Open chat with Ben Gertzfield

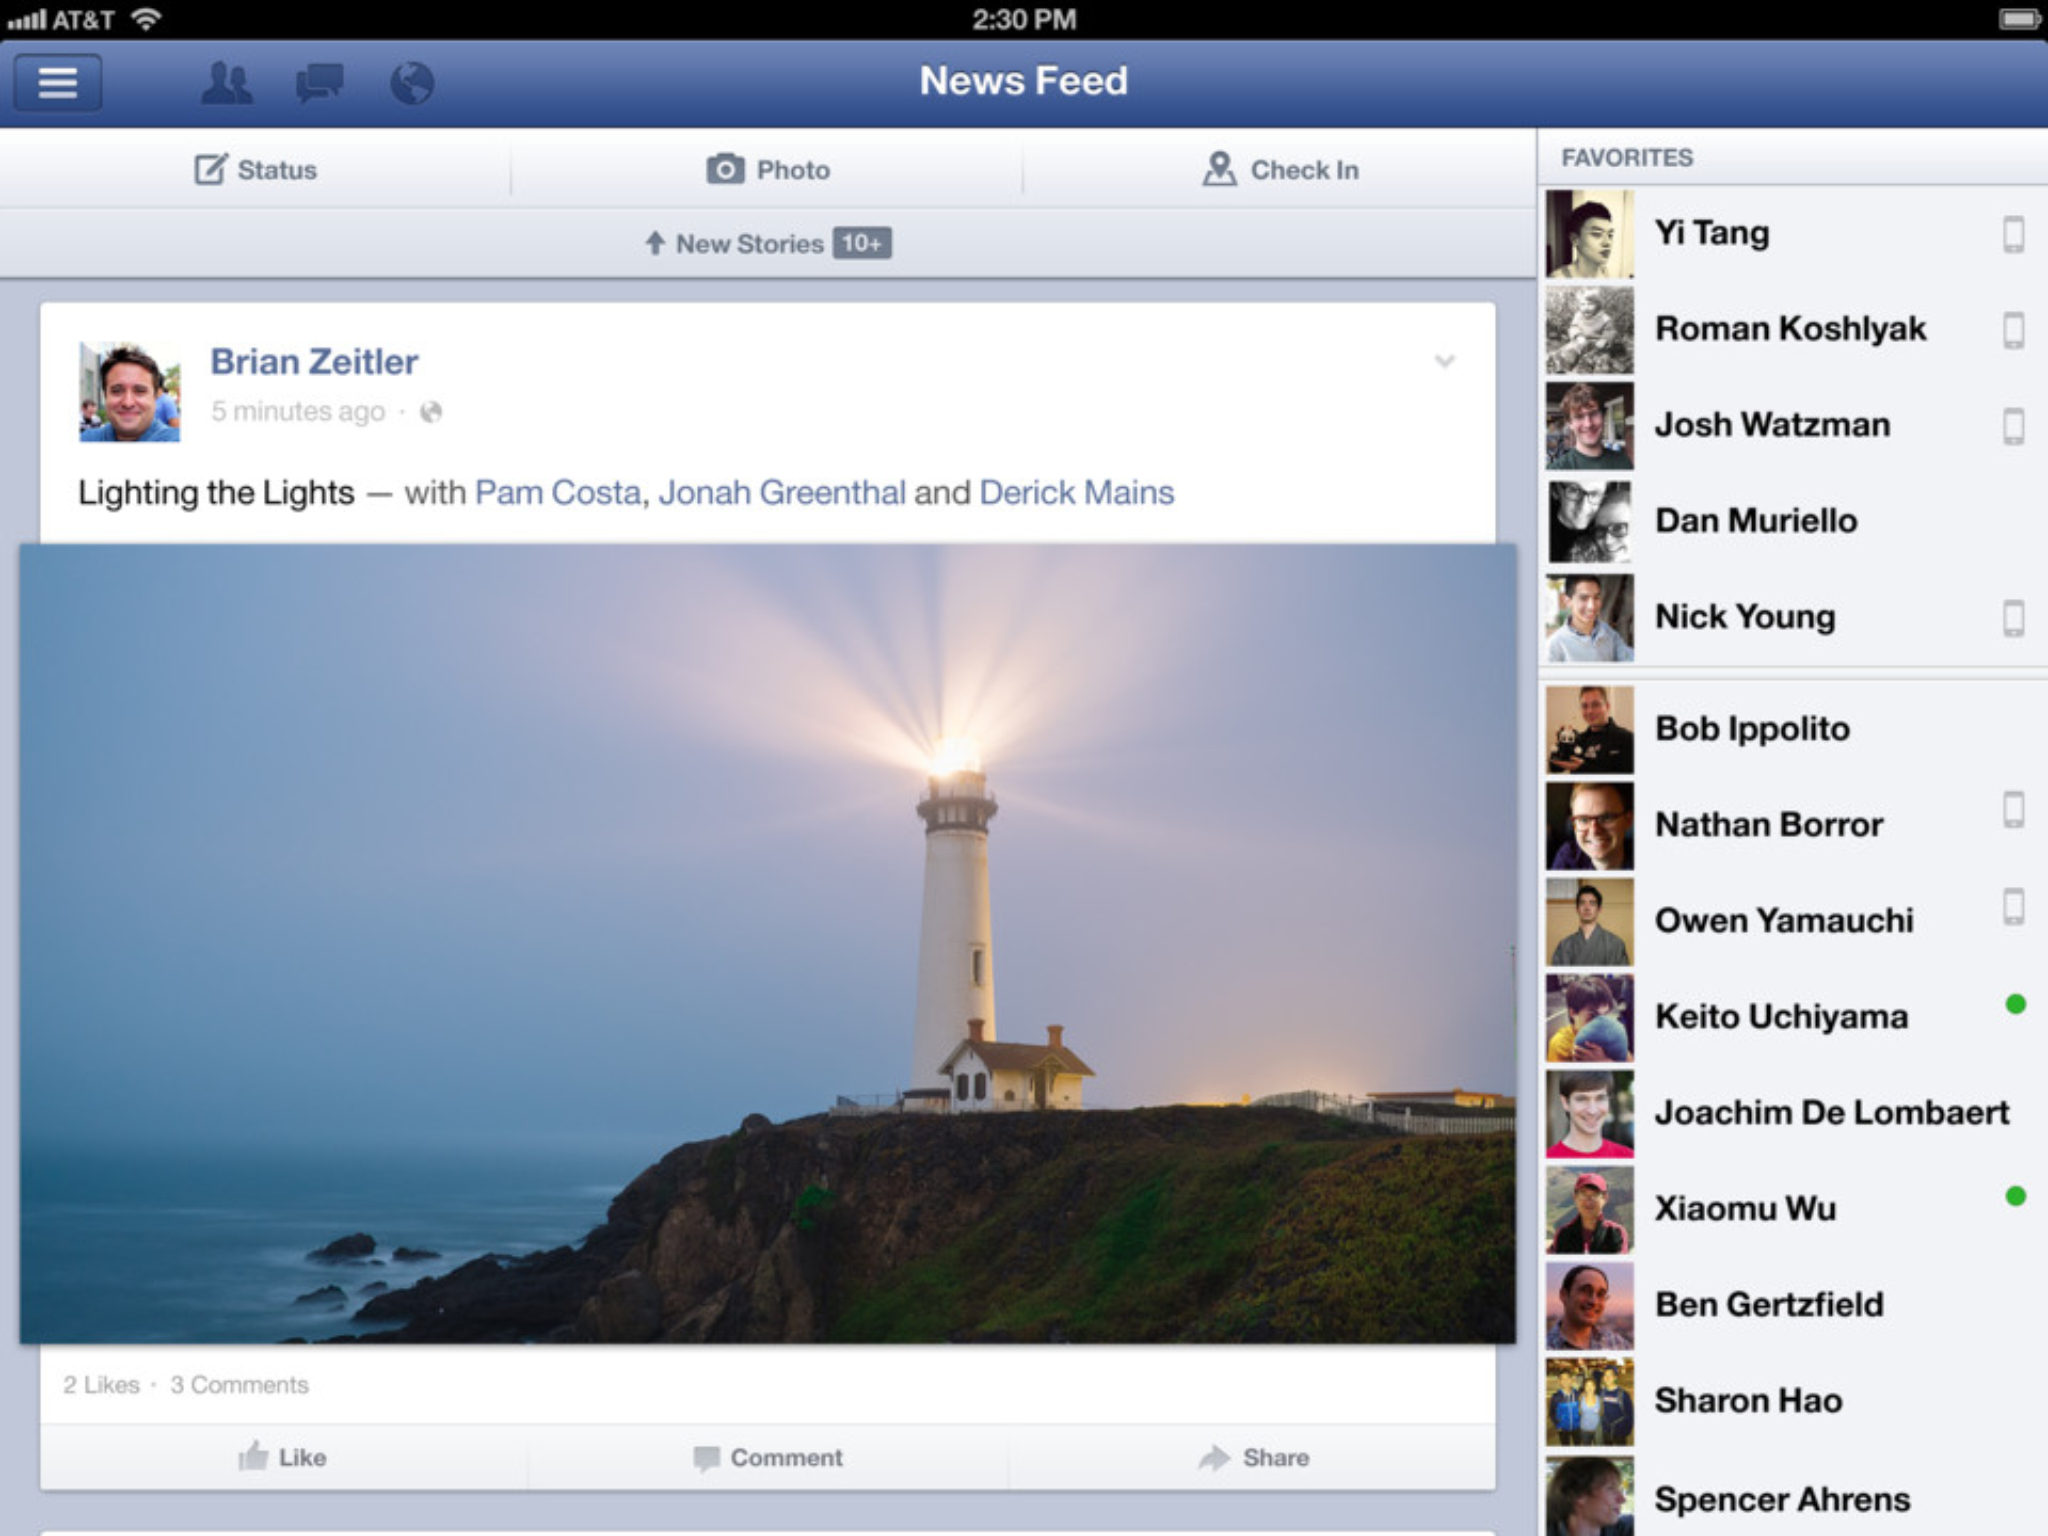click(x=1792, y=1306)
